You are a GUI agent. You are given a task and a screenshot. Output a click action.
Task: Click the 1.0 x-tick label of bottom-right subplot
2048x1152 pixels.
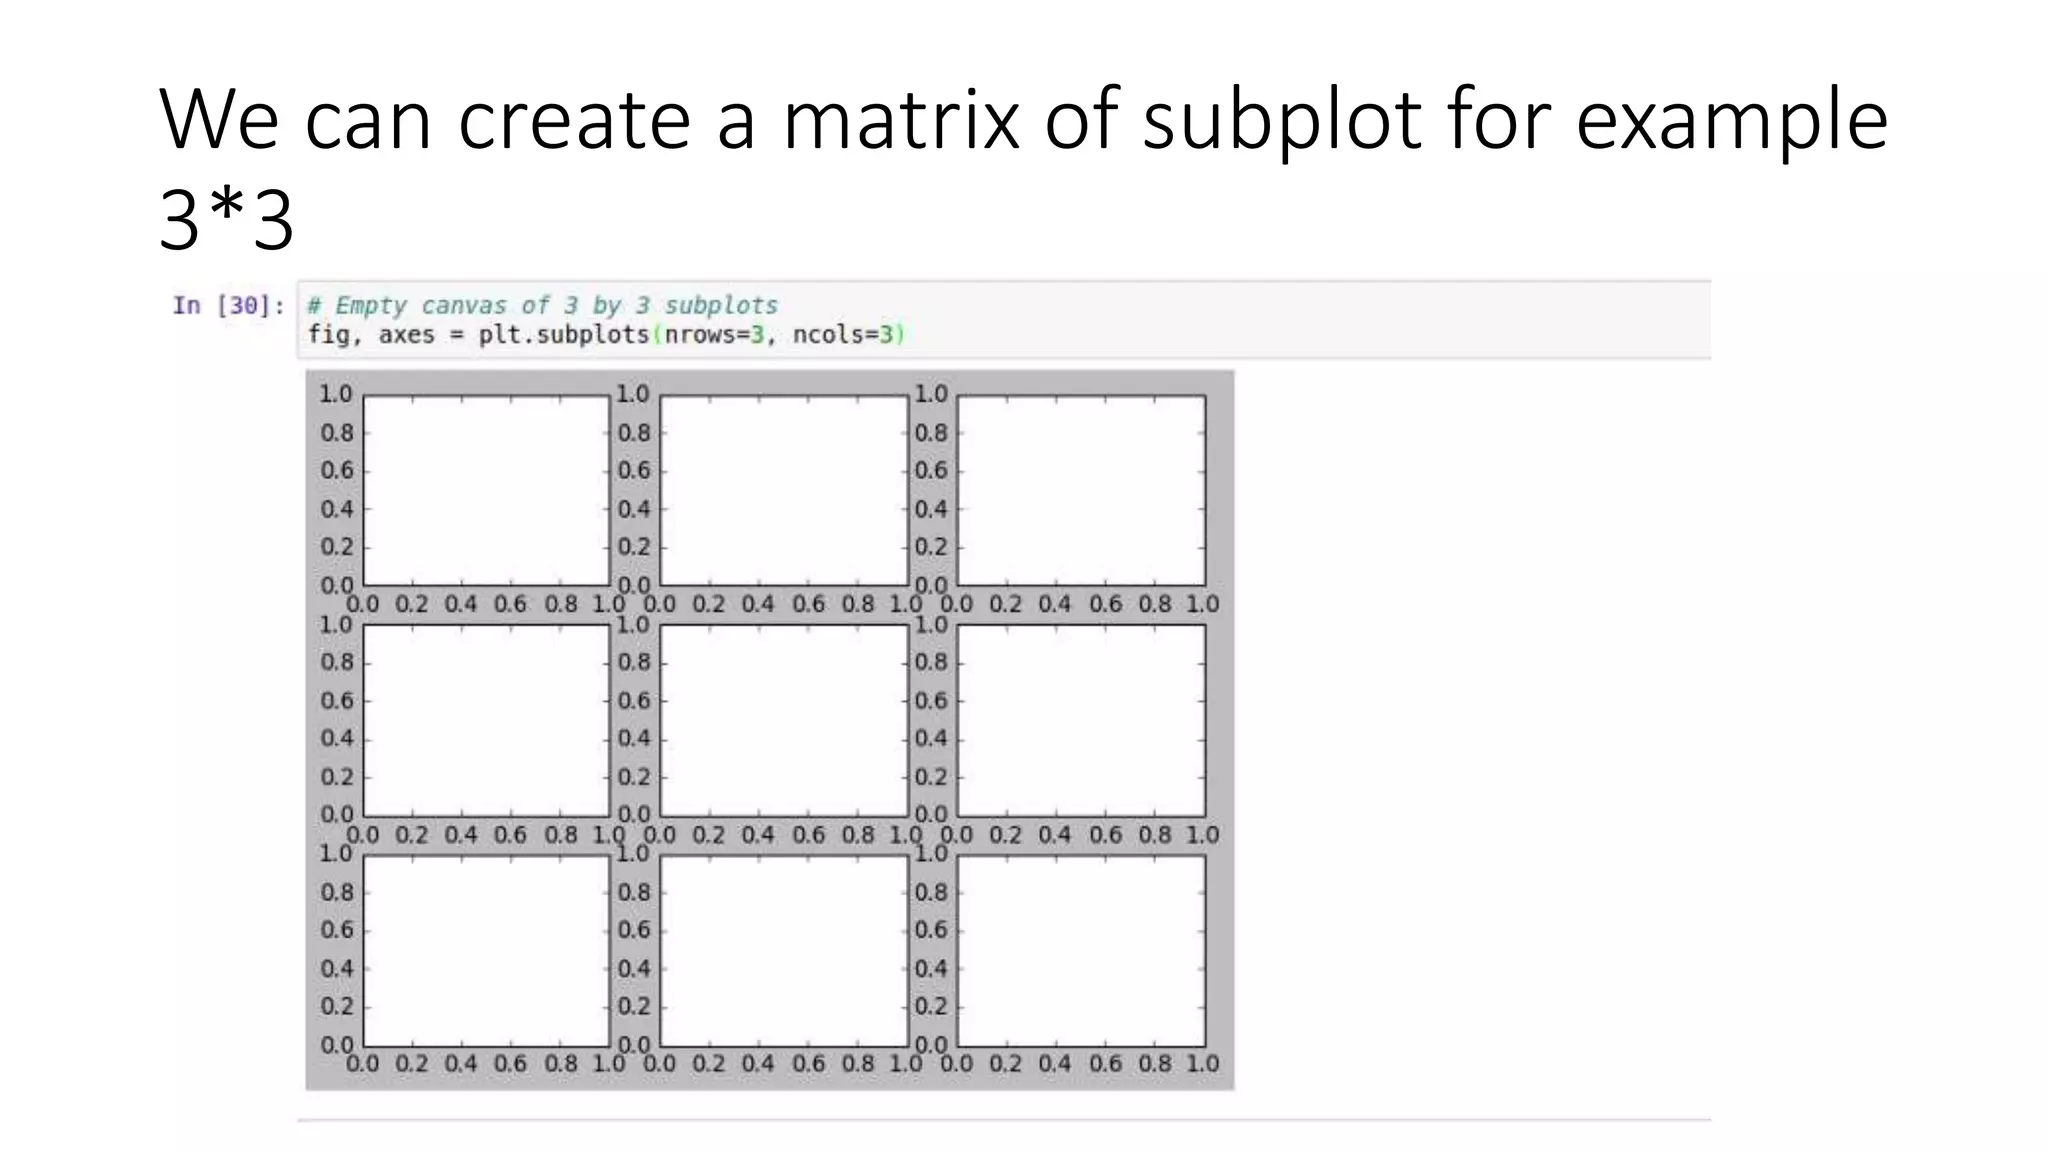click(1203, 1063)
